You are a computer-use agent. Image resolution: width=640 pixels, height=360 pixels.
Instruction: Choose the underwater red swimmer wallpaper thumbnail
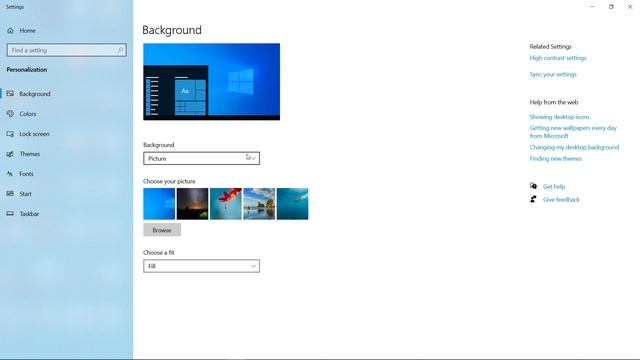[226, 204]
